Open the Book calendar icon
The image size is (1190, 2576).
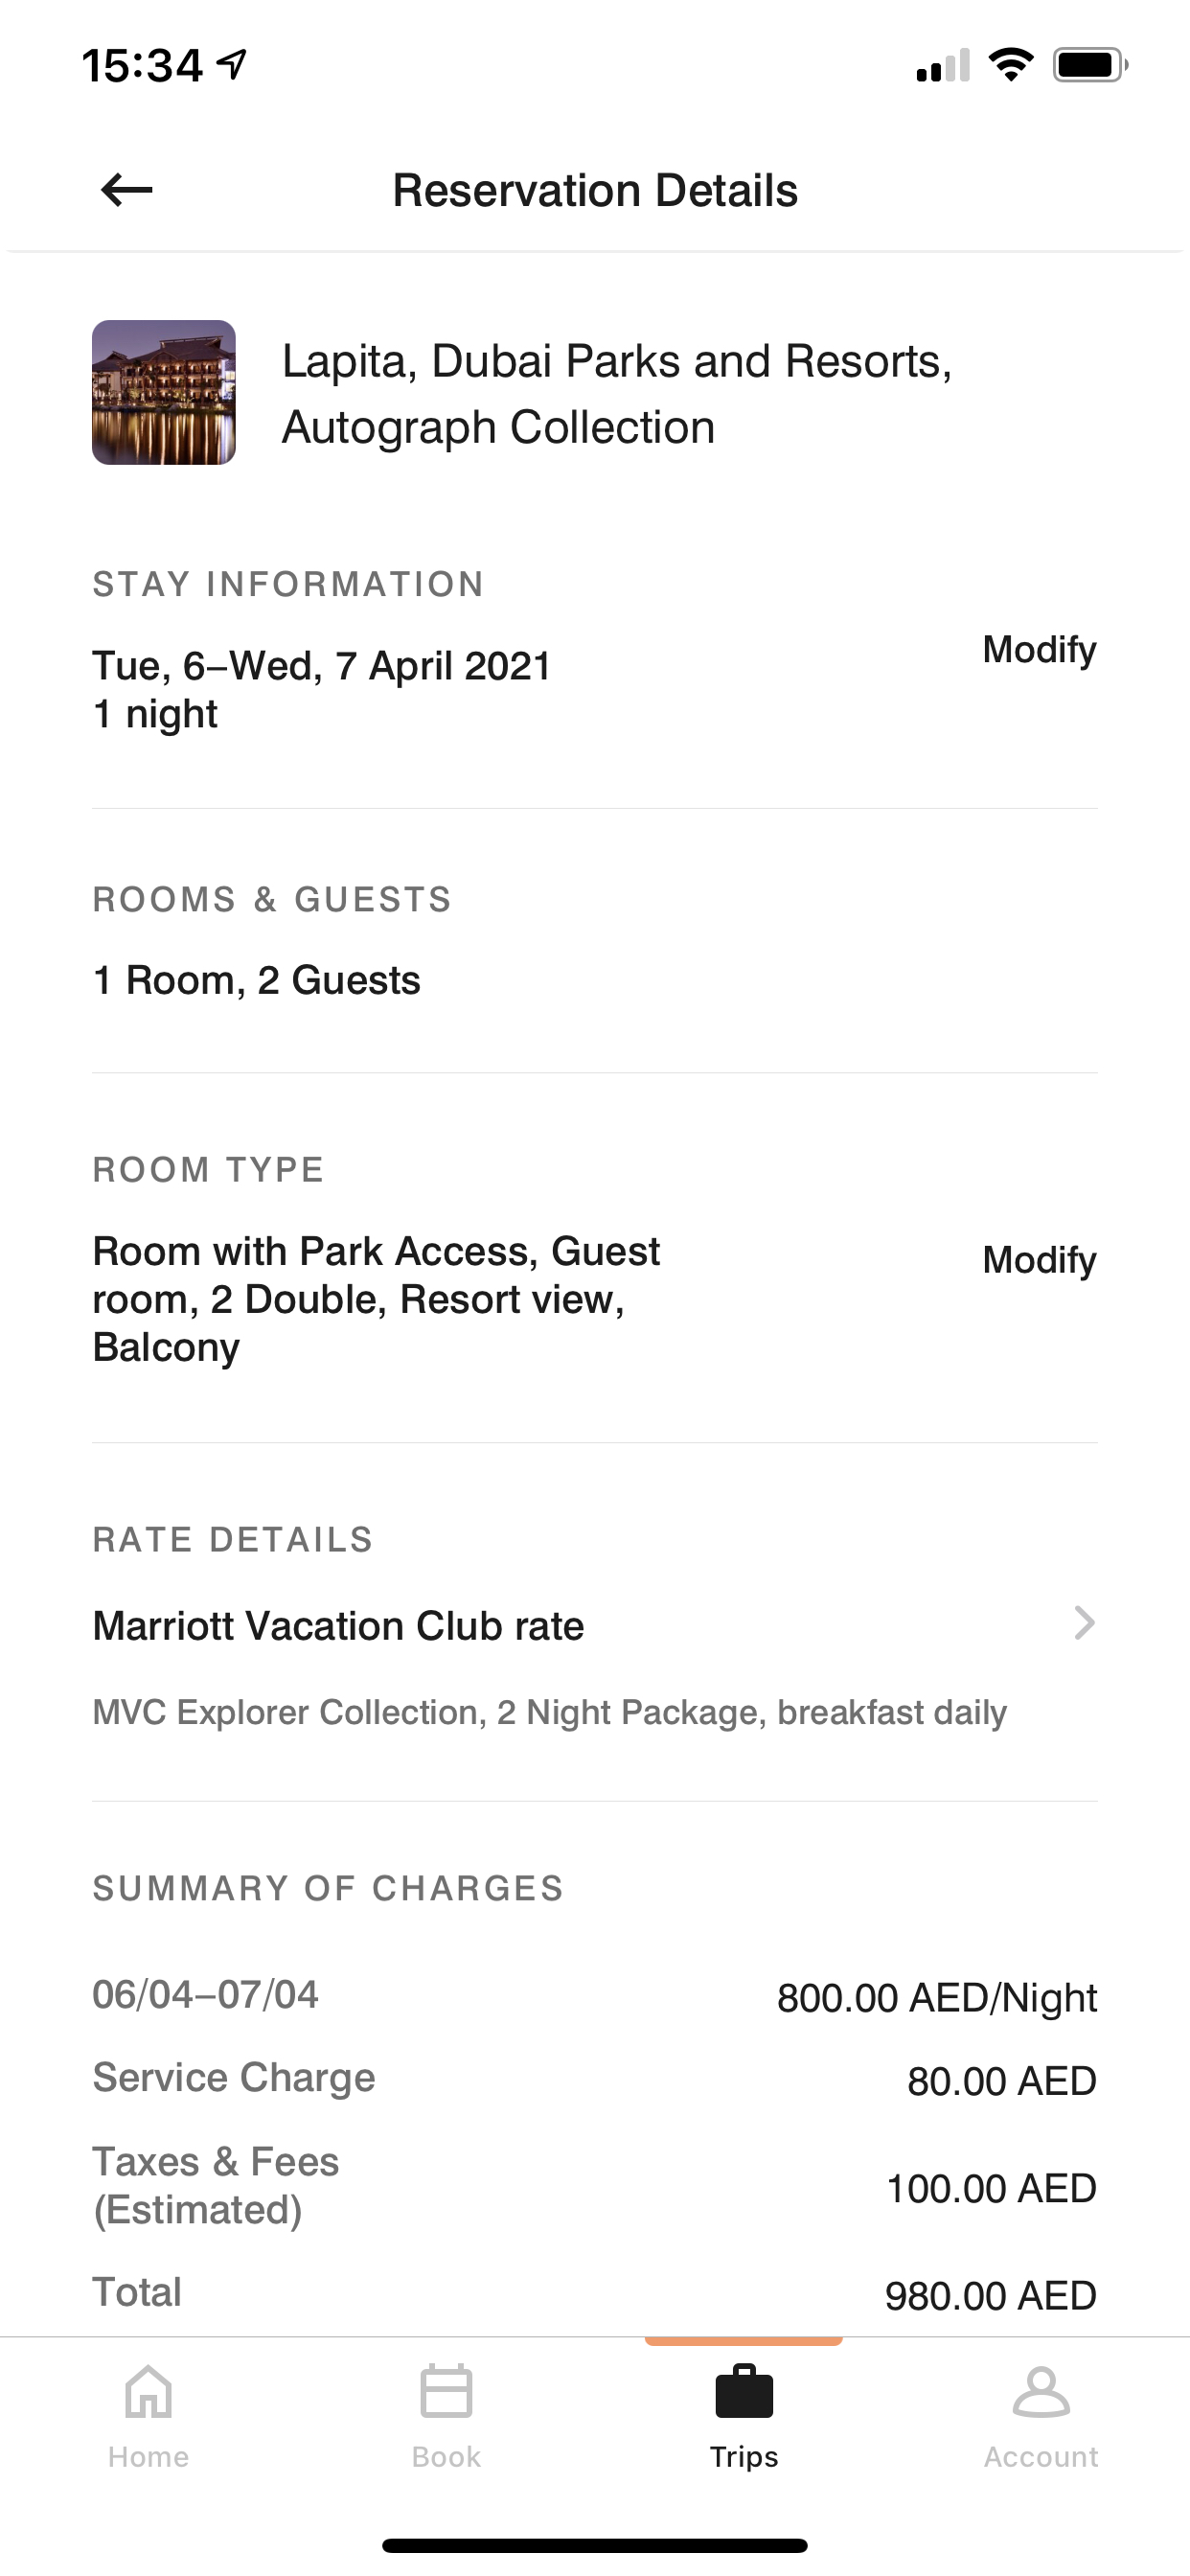point(446,2391)
